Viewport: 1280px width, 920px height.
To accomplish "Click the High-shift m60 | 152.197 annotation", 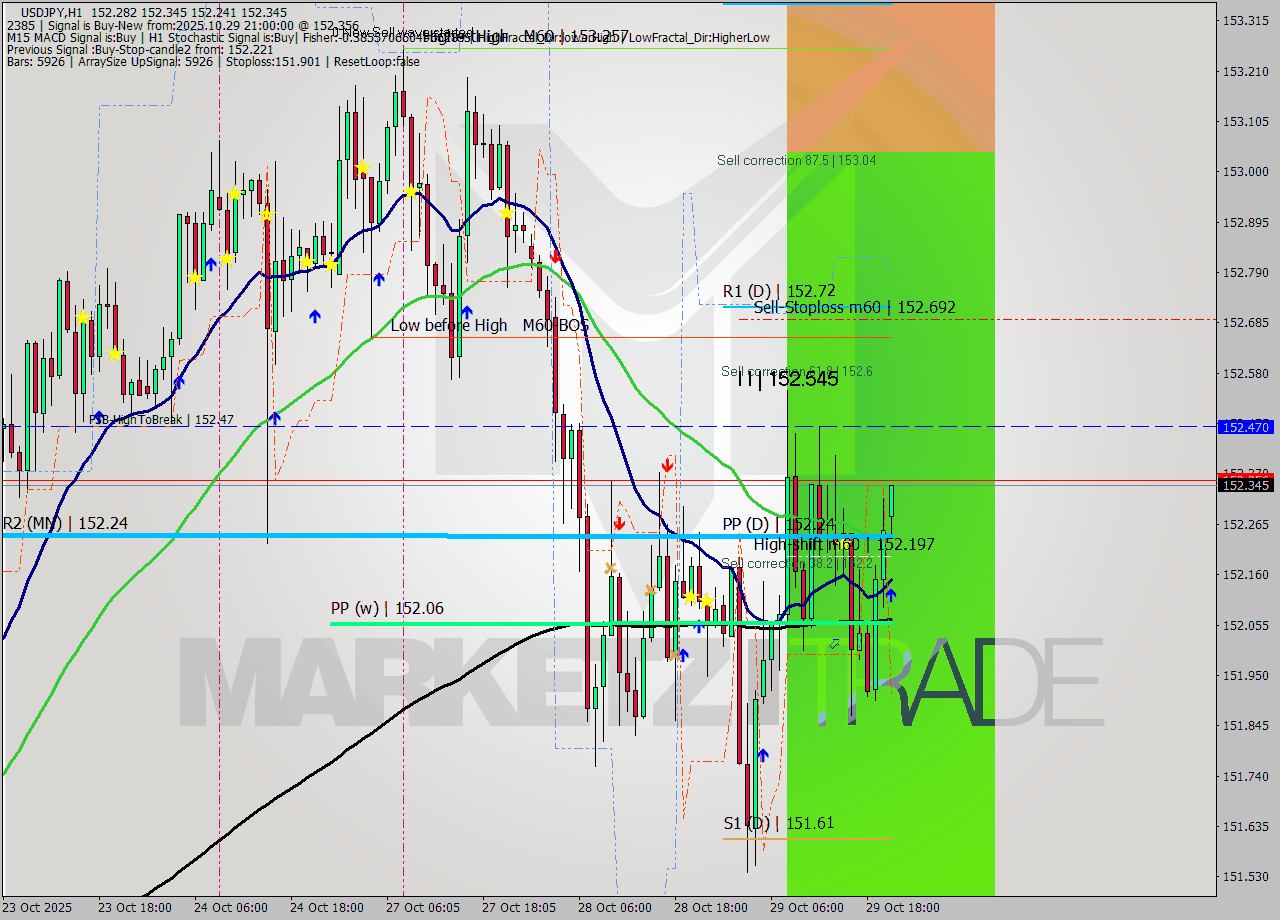I will tap(843, 544).
